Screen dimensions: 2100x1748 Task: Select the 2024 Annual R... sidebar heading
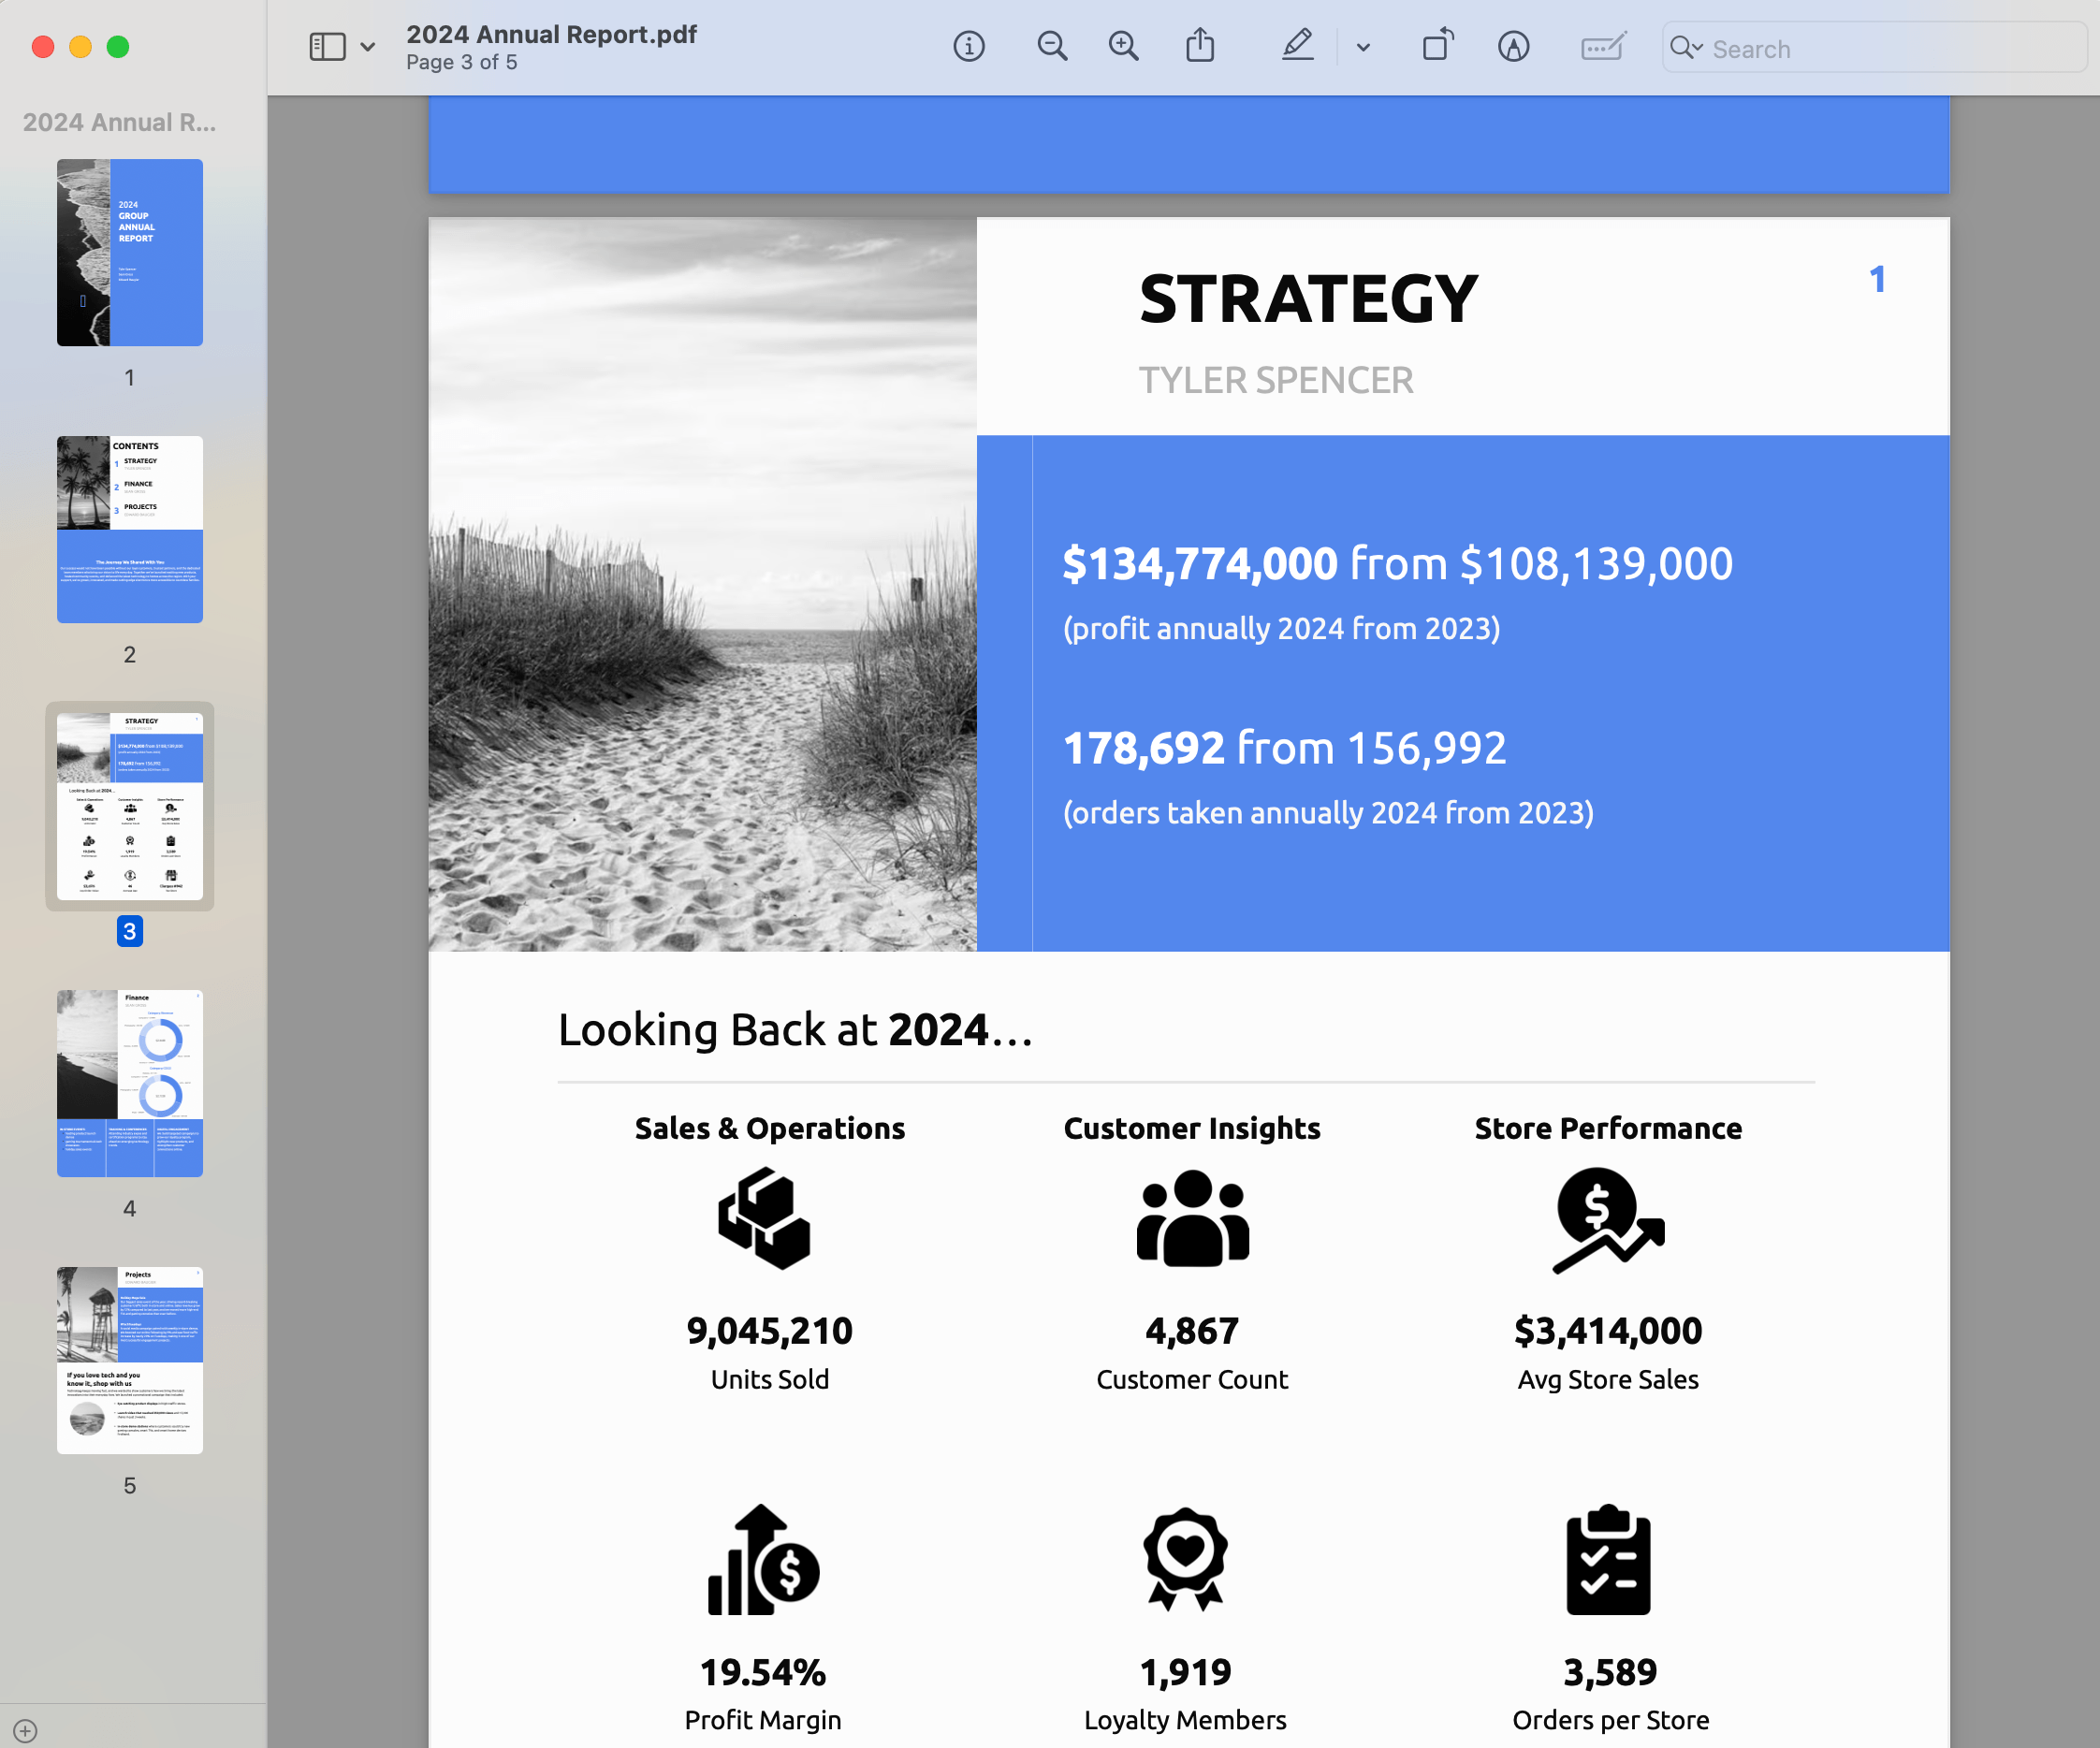119,122
